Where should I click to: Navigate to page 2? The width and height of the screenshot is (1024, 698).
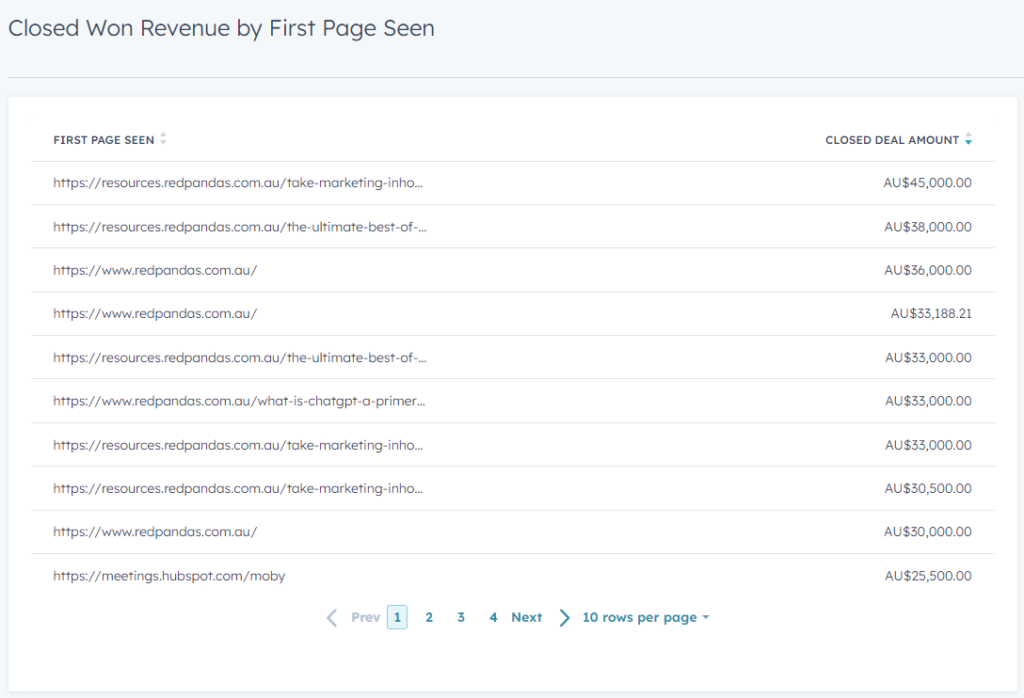pos(429,617)
